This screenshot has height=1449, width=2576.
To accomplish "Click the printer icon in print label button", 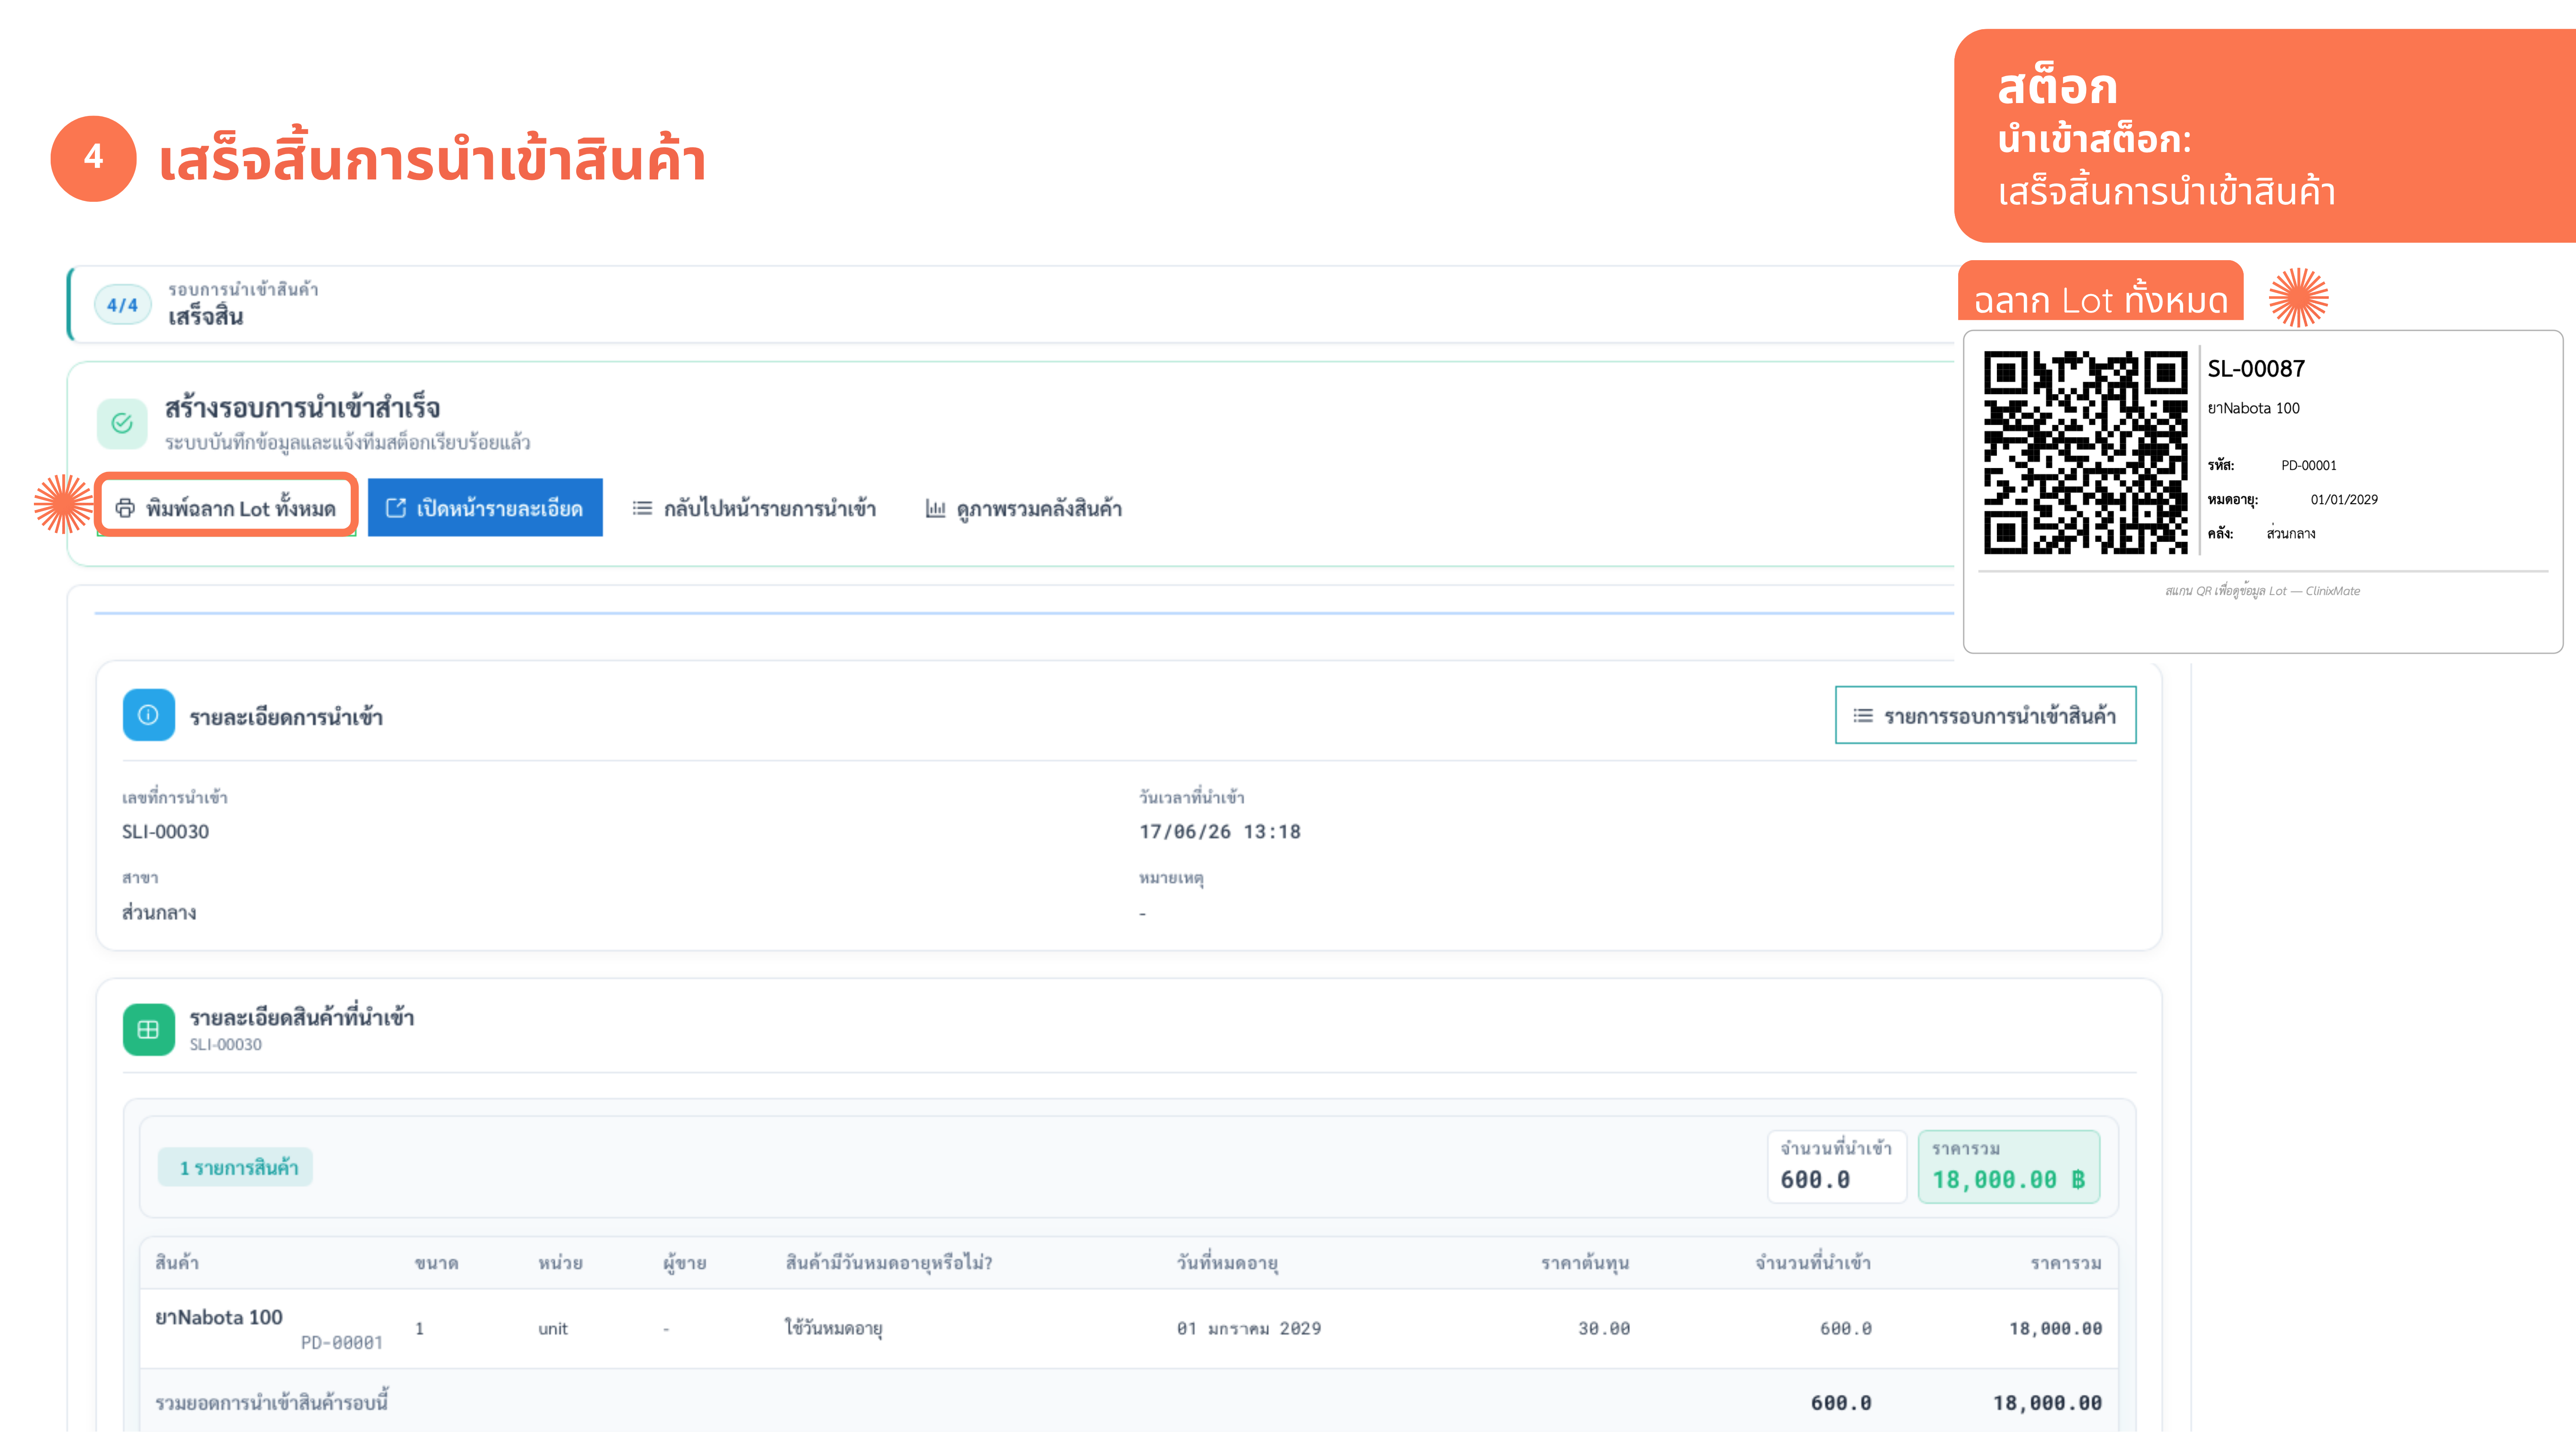I will (x=125, y=508).
